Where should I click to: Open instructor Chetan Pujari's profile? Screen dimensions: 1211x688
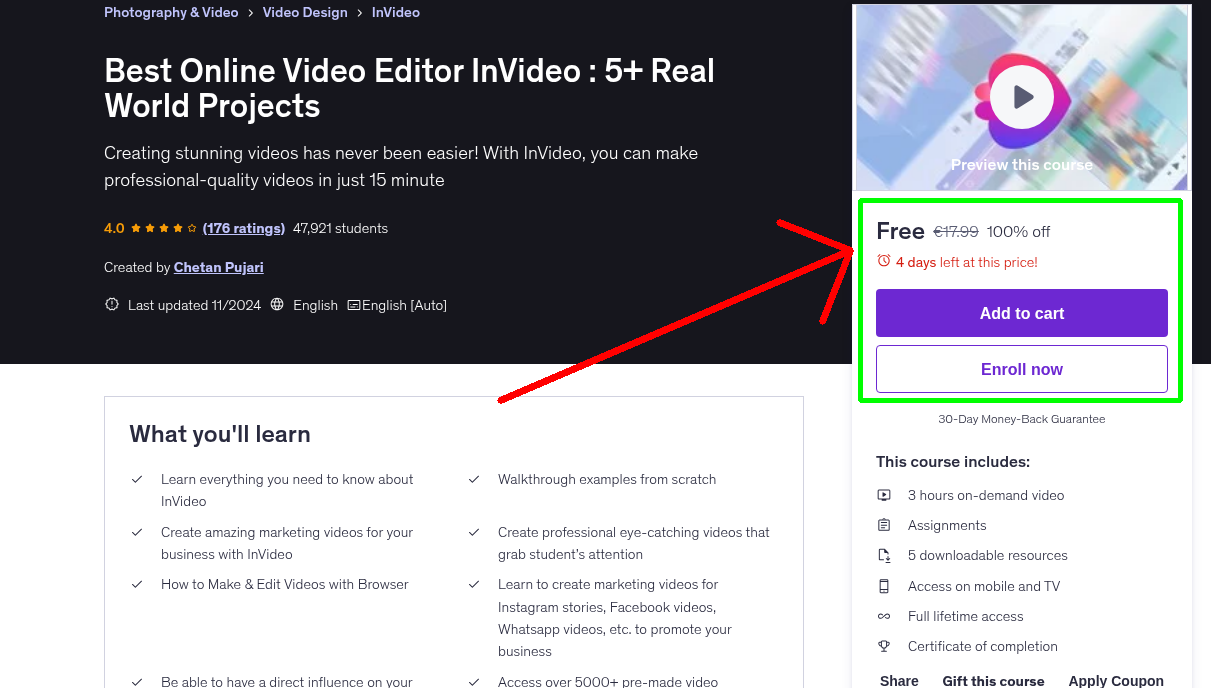point(218,267)
